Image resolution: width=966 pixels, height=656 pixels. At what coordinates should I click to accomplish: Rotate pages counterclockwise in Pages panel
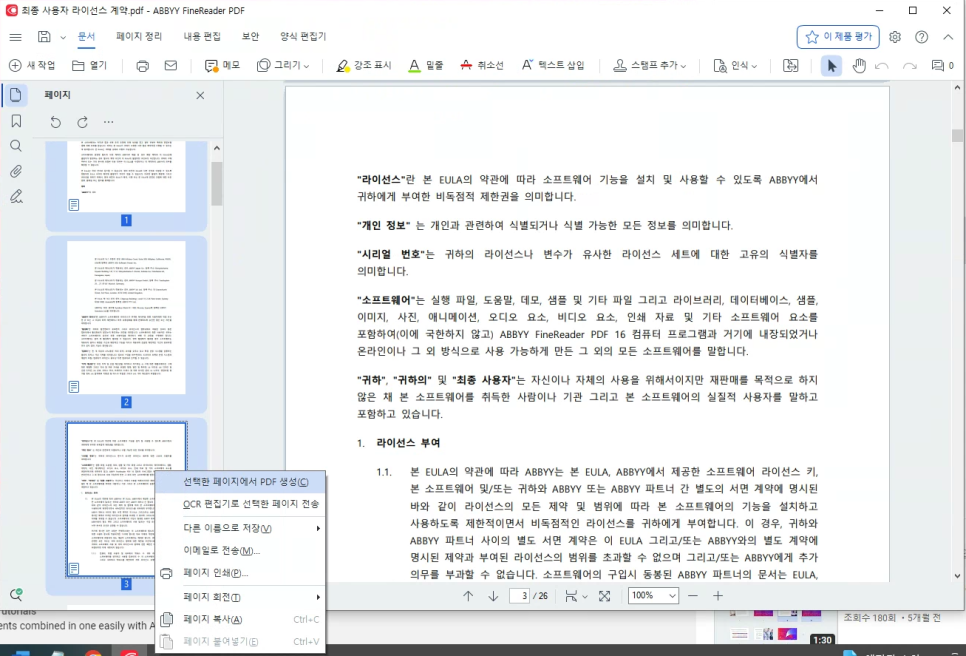tap(55, 122)
